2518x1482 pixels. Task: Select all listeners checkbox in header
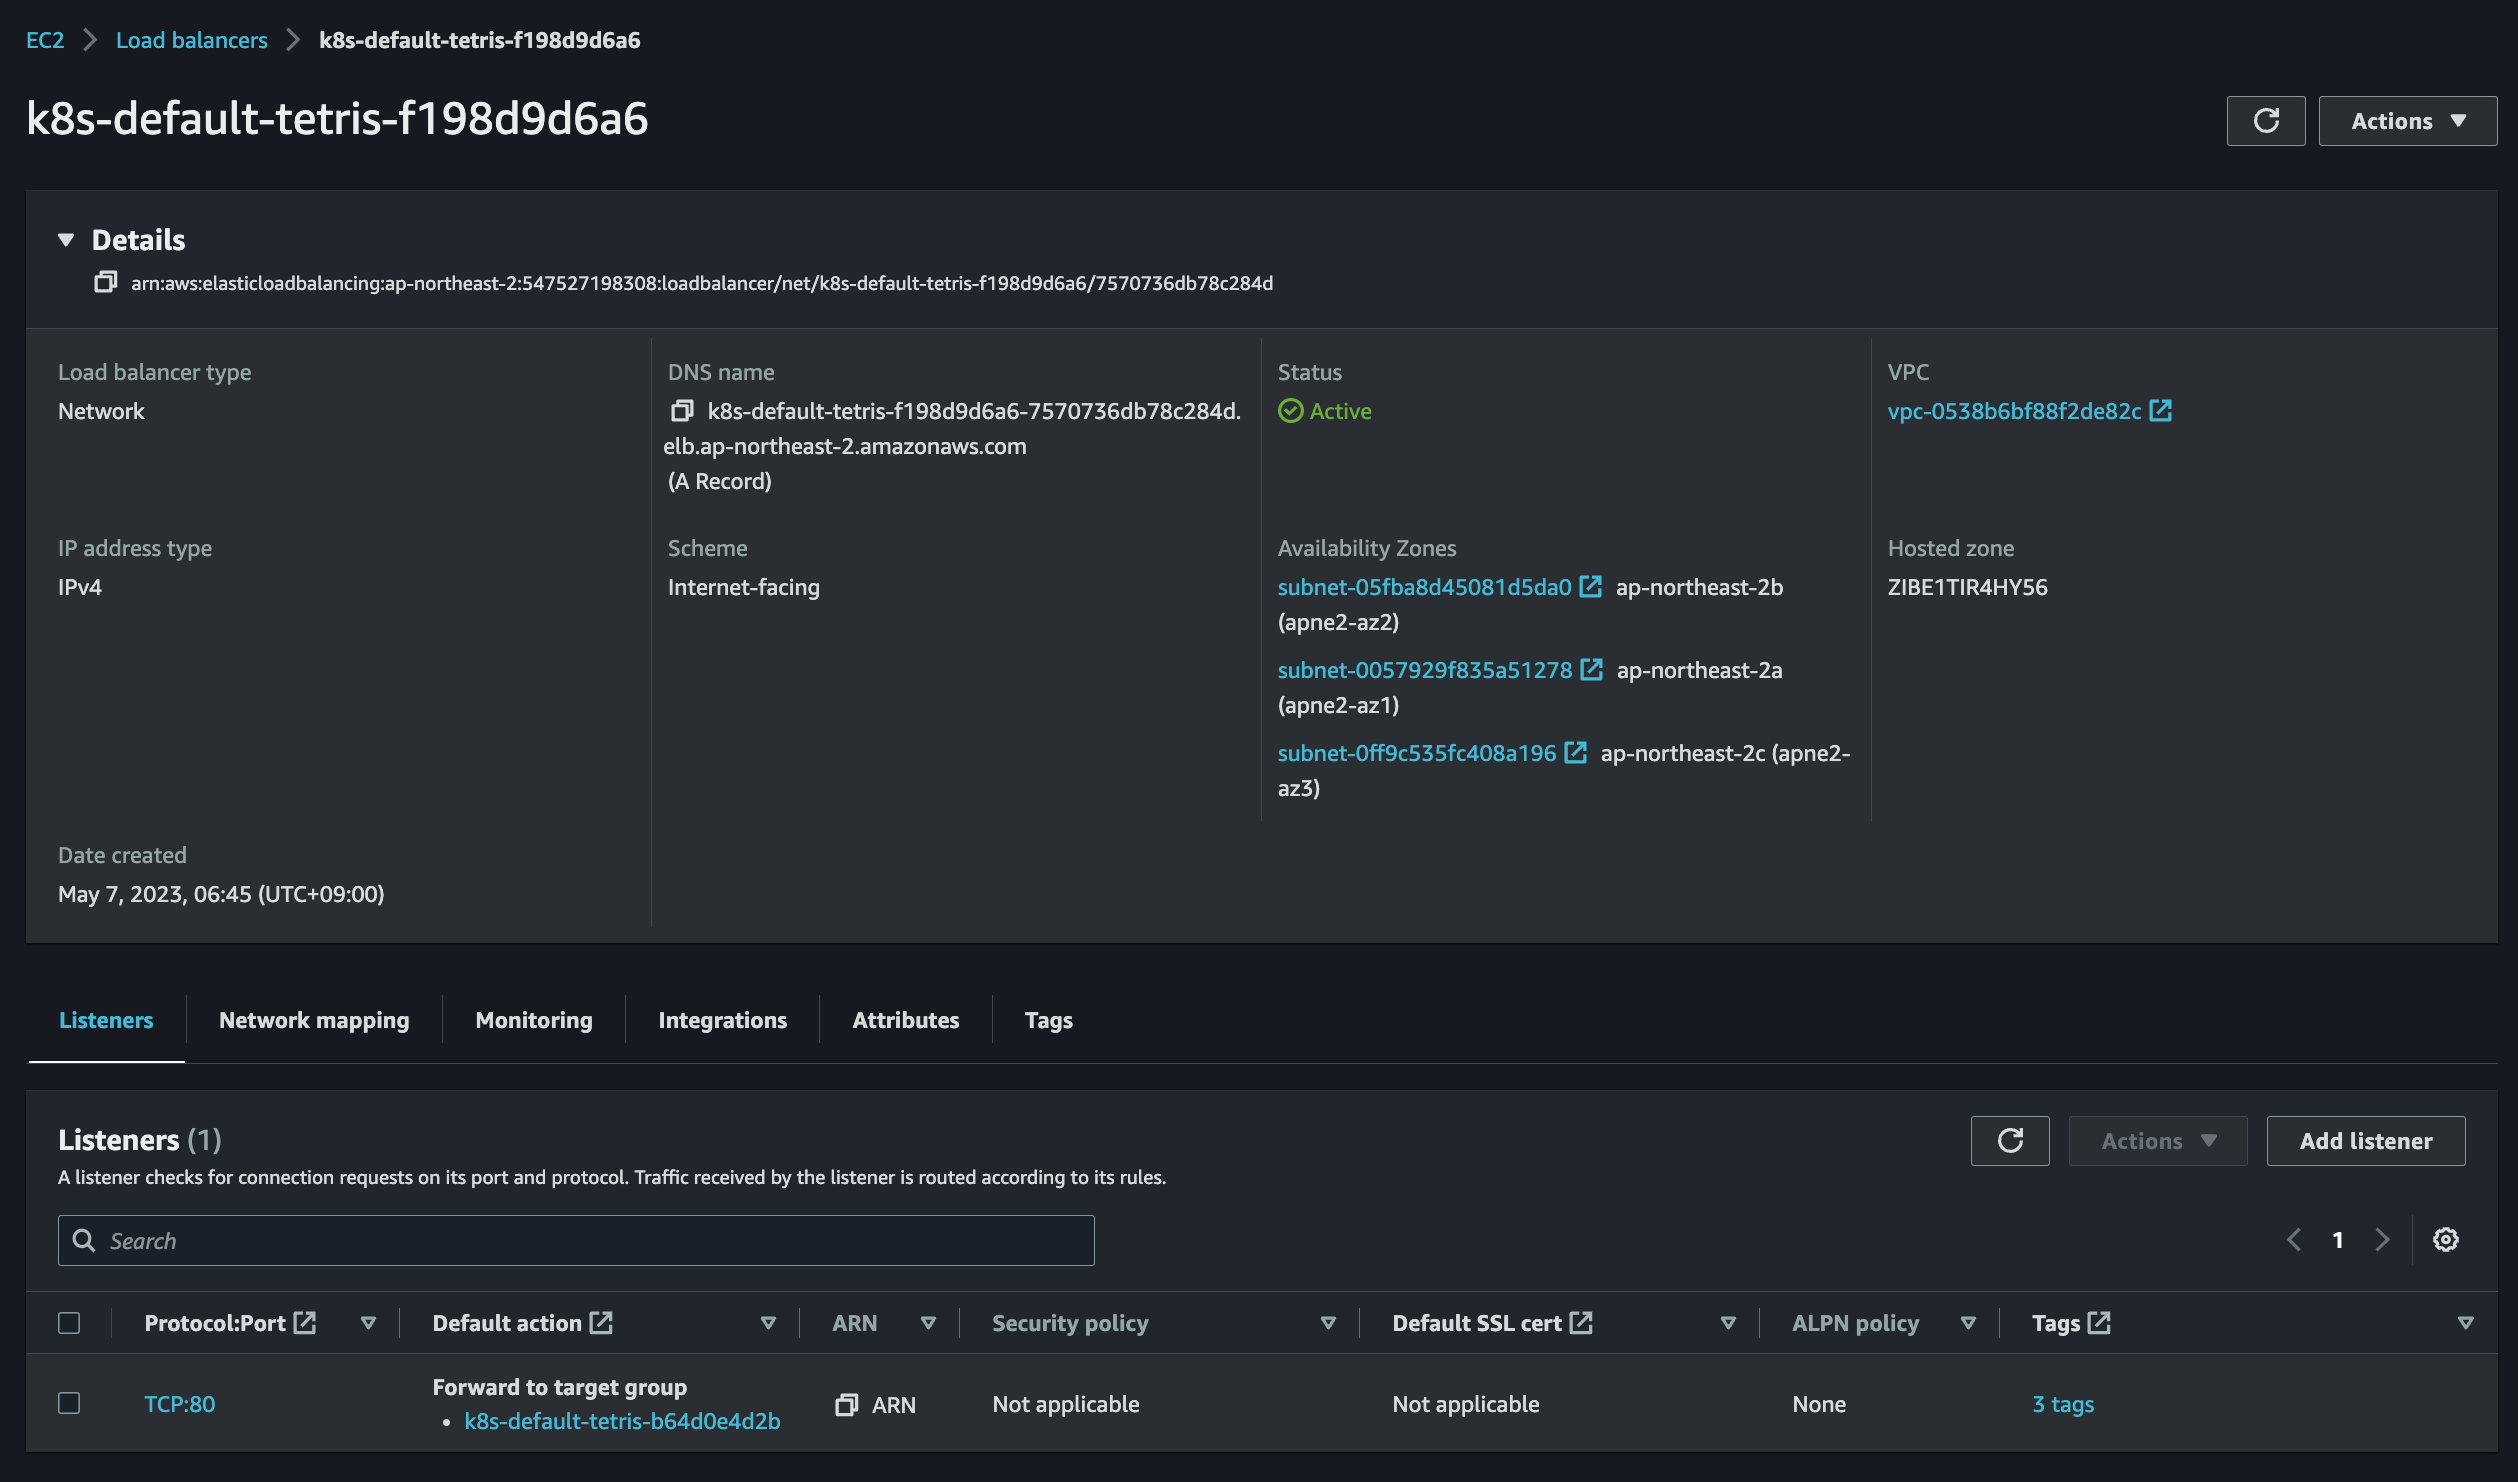click(x=69, y=1323)
